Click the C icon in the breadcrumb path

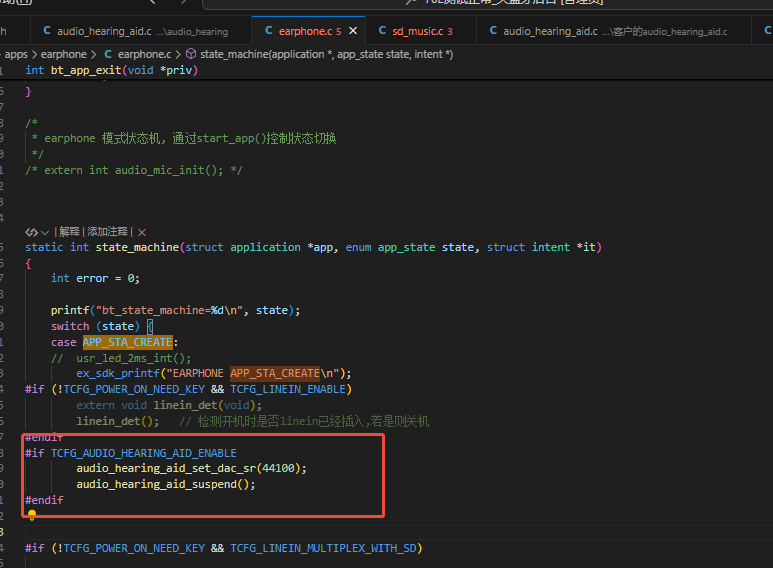pos(108,54)
